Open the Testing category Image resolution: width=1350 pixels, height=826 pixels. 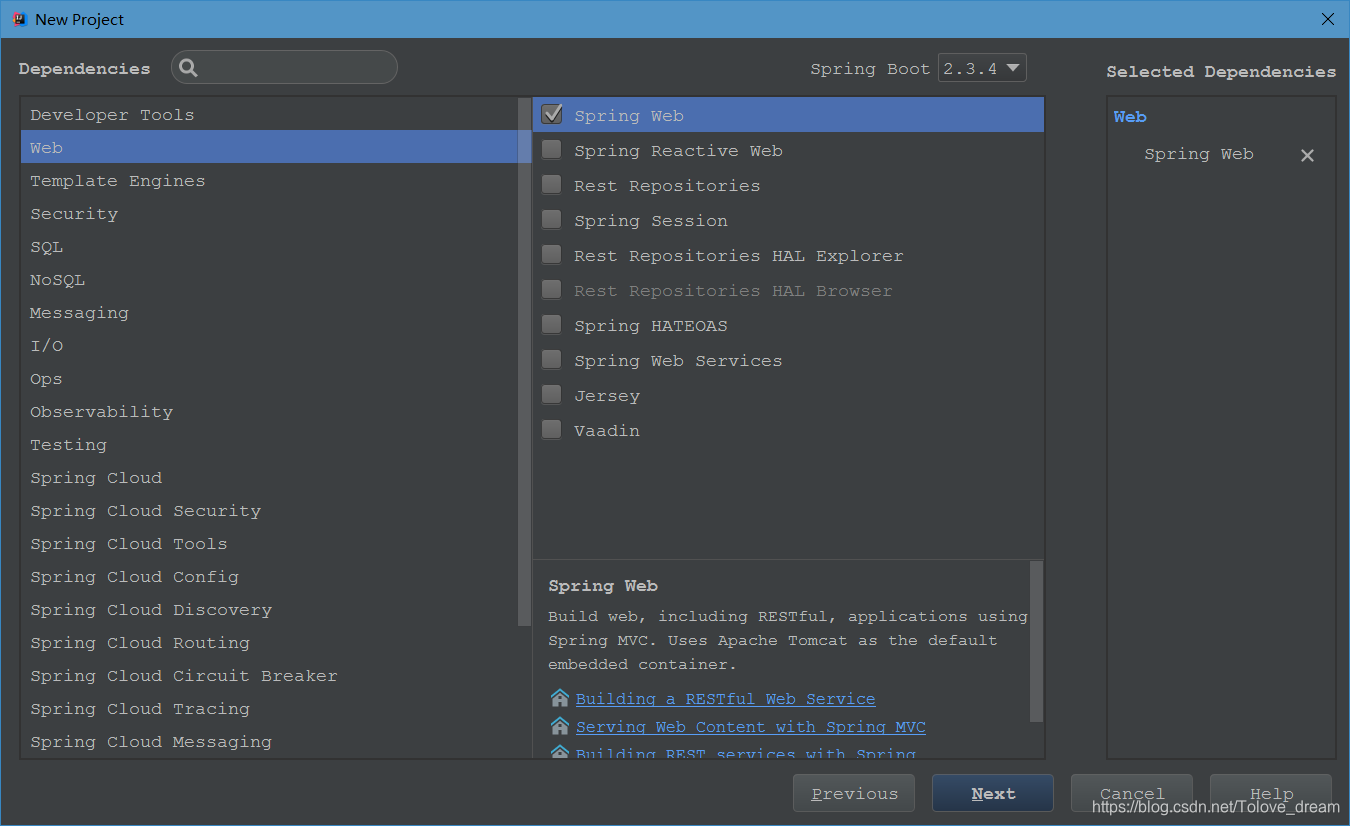point(270,444)
